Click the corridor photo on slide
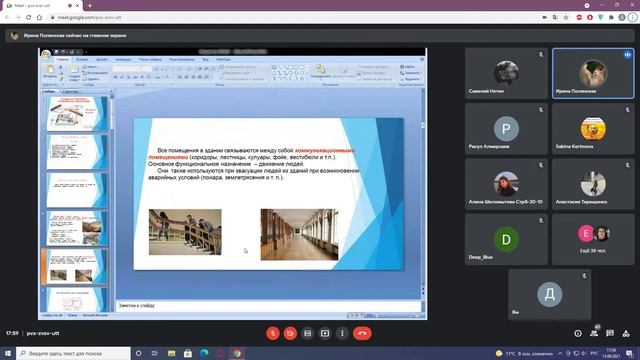640x360 pixels. pyautogui.click(x=300, y=234)
